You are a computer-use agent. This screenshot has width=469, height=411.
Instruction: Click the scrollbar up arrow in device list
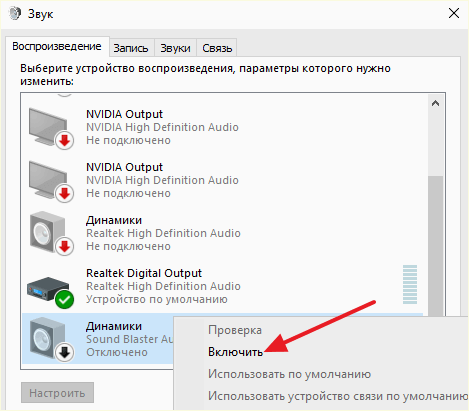click(435, 103)
